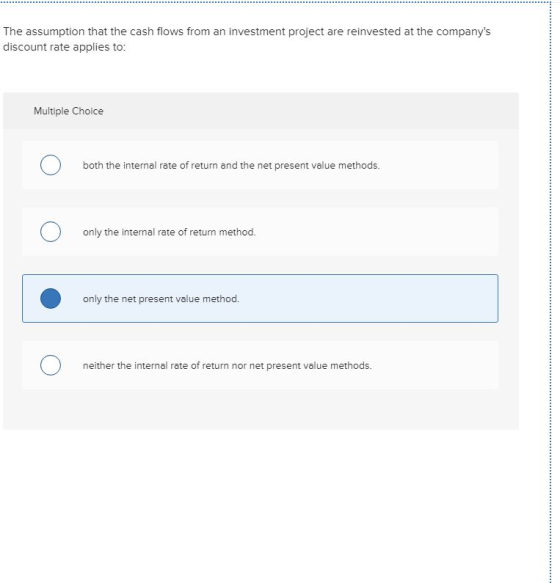Click the blank right side of the 'both' option card
The width and height of the screenshot is (560, 583).
click(x=439, y=165)
